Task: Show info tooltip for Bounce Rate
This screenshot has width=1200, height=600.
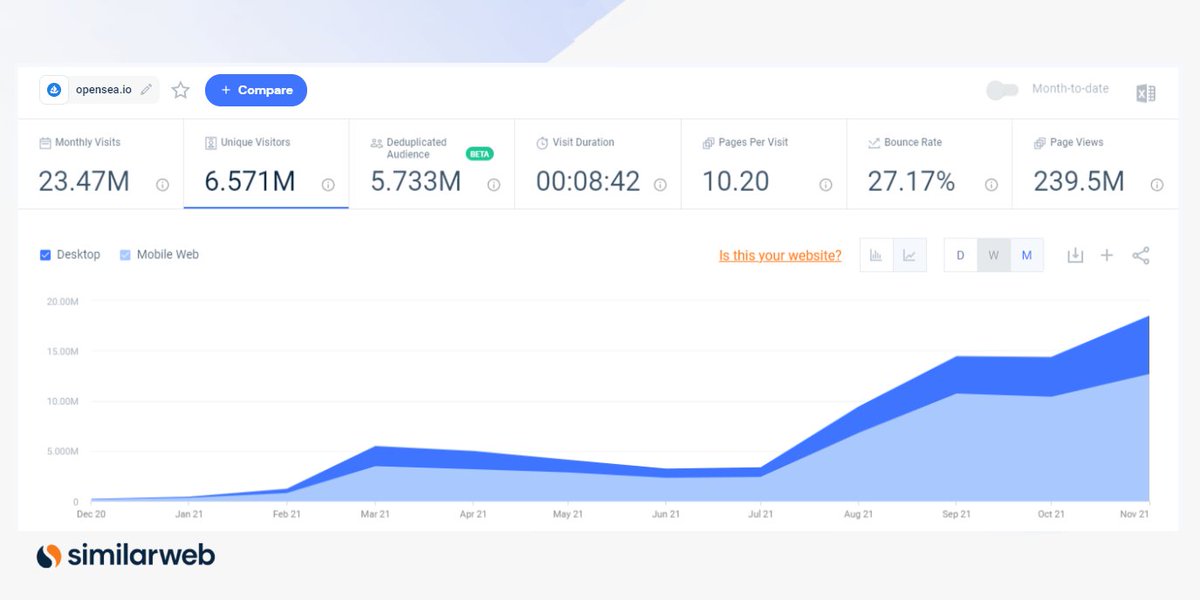Action: [991, 185]
